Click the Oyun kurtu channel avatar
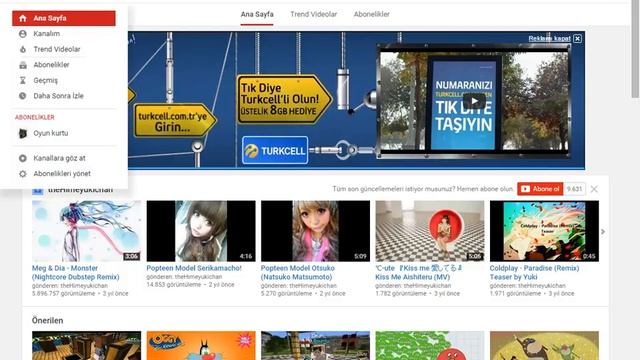Image resolution: width=640 pixels, height=360 pixels. pos(23,133)
